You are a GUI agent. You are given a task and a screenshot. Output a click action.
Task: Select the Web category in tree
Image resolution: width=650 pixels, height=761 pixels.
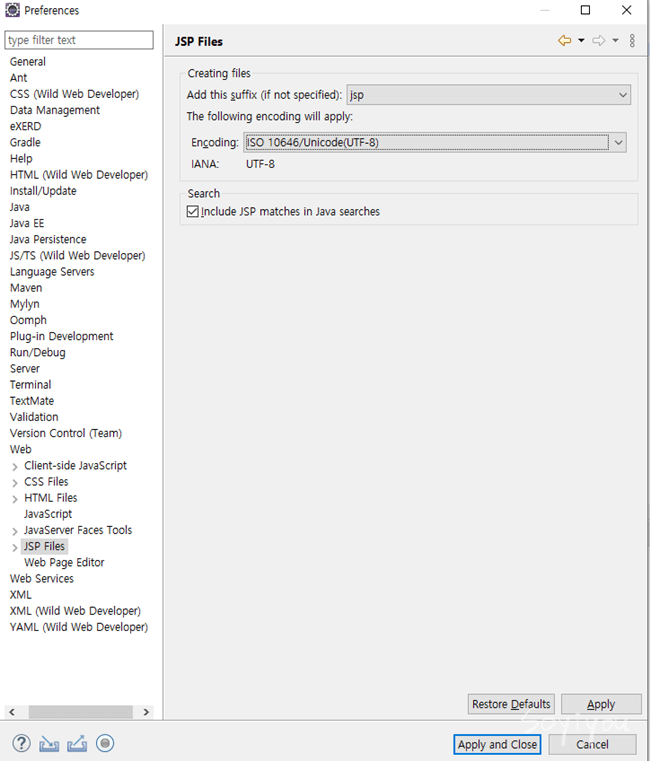pos(20,449)
